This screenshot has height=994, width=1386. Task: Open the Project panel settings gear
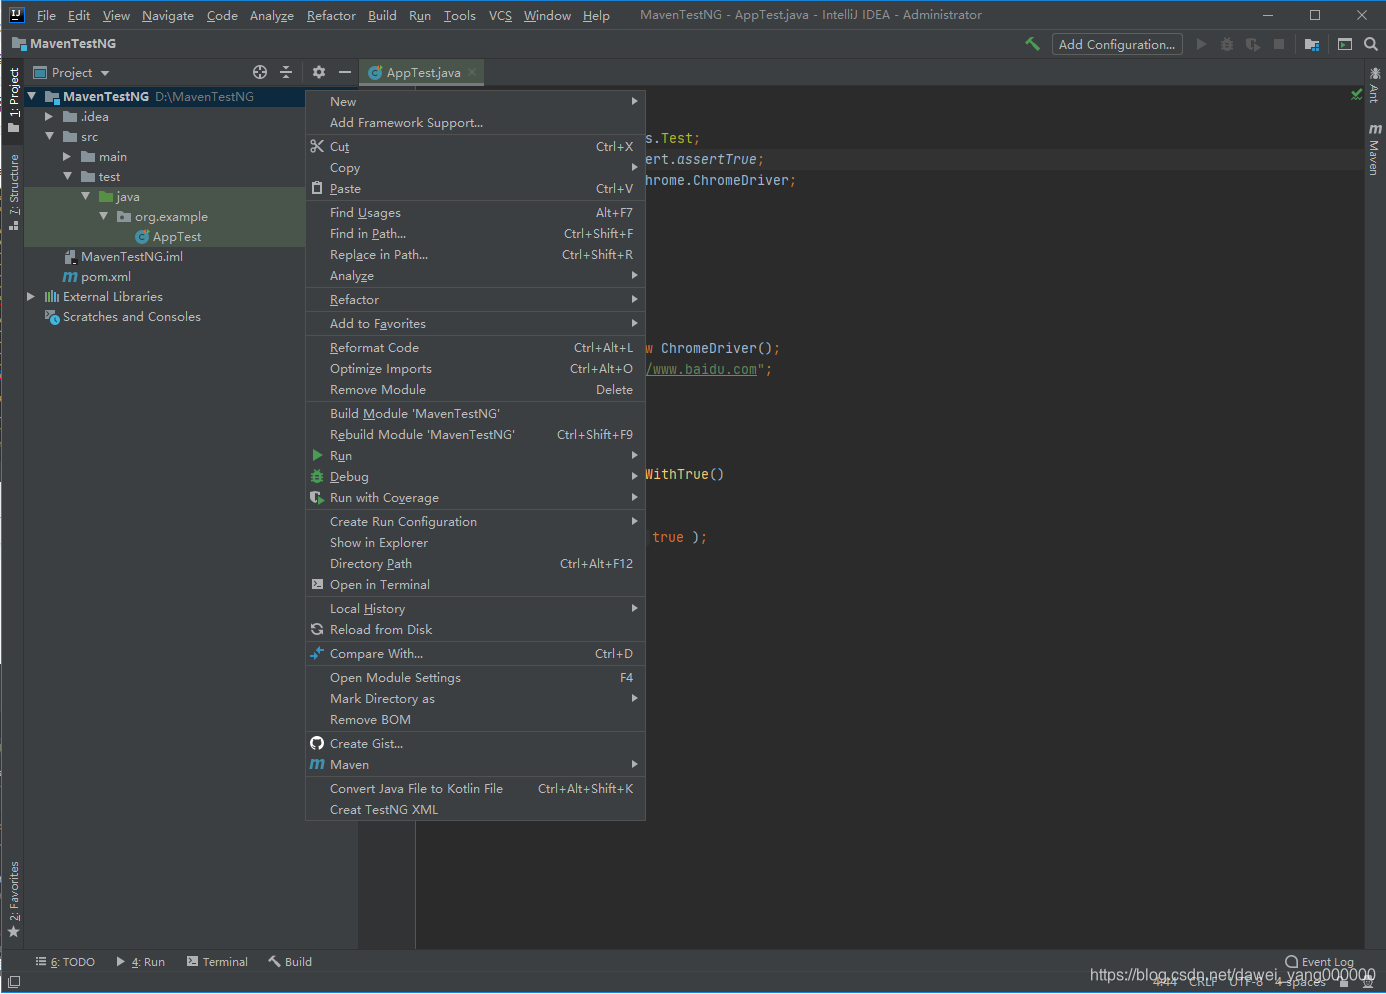319,72
